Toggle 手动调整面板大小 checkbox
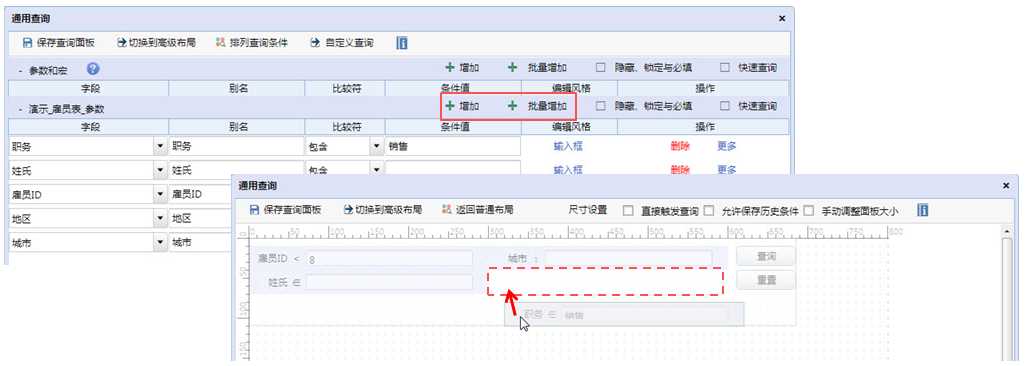This screenshot has height=366, width=1025. pyautogui.click(x=809, y=210)
